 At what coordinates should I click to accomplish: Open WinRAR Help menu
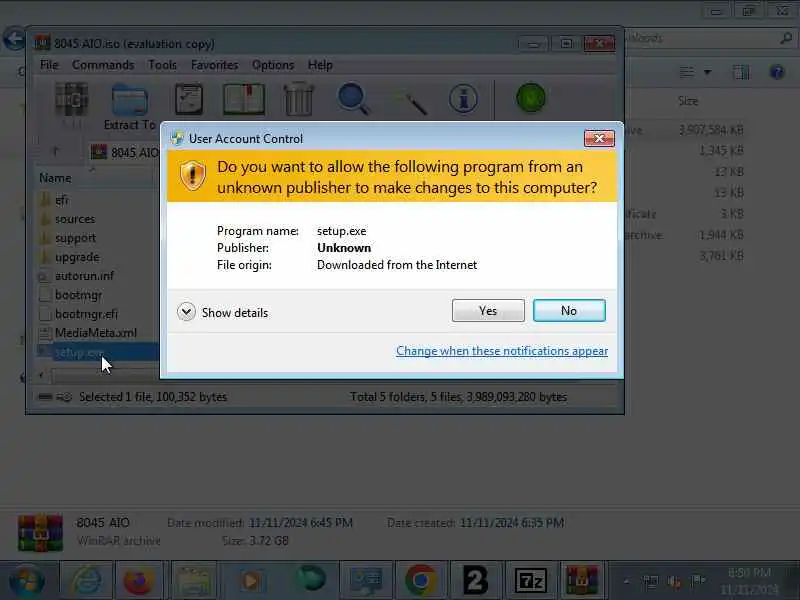[320, 65]
